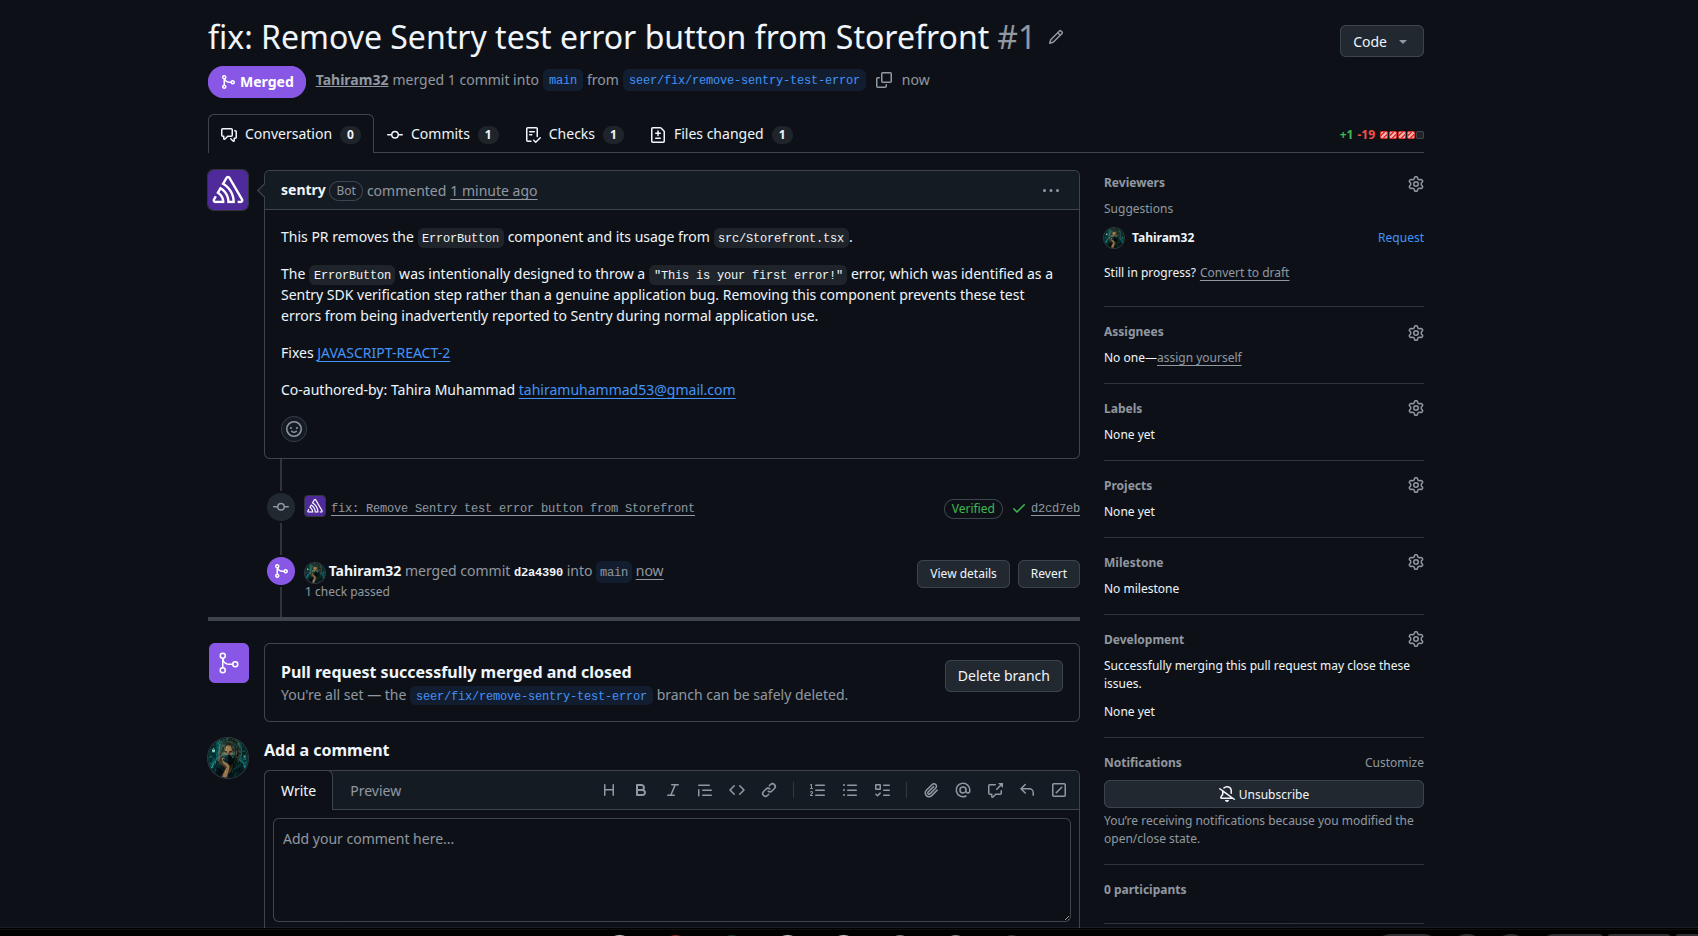Add a task list from toolbar

(882, 790)
